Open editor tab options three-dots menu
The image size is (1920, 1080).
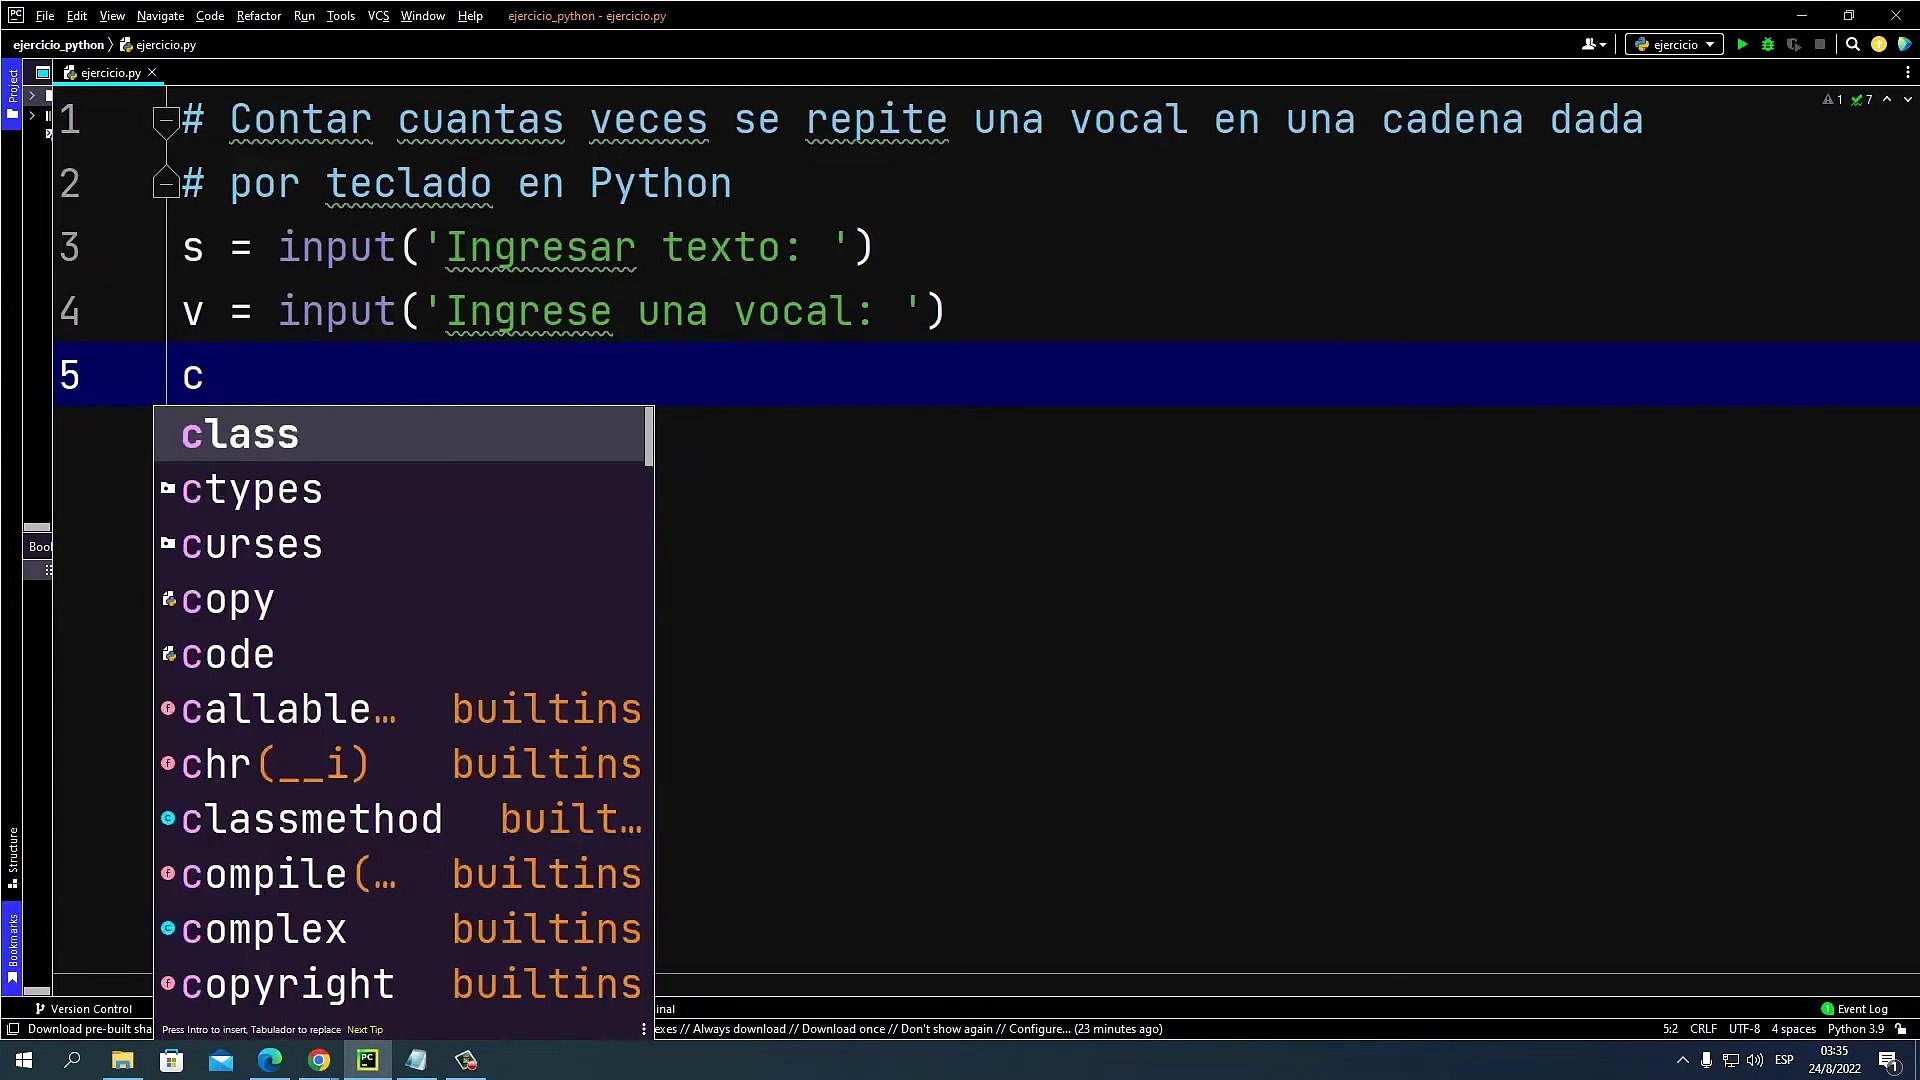click(x=1907, y=72)
